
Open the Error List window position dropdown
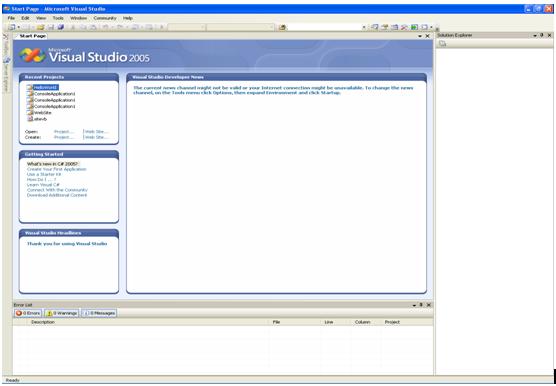coord(415,305)
